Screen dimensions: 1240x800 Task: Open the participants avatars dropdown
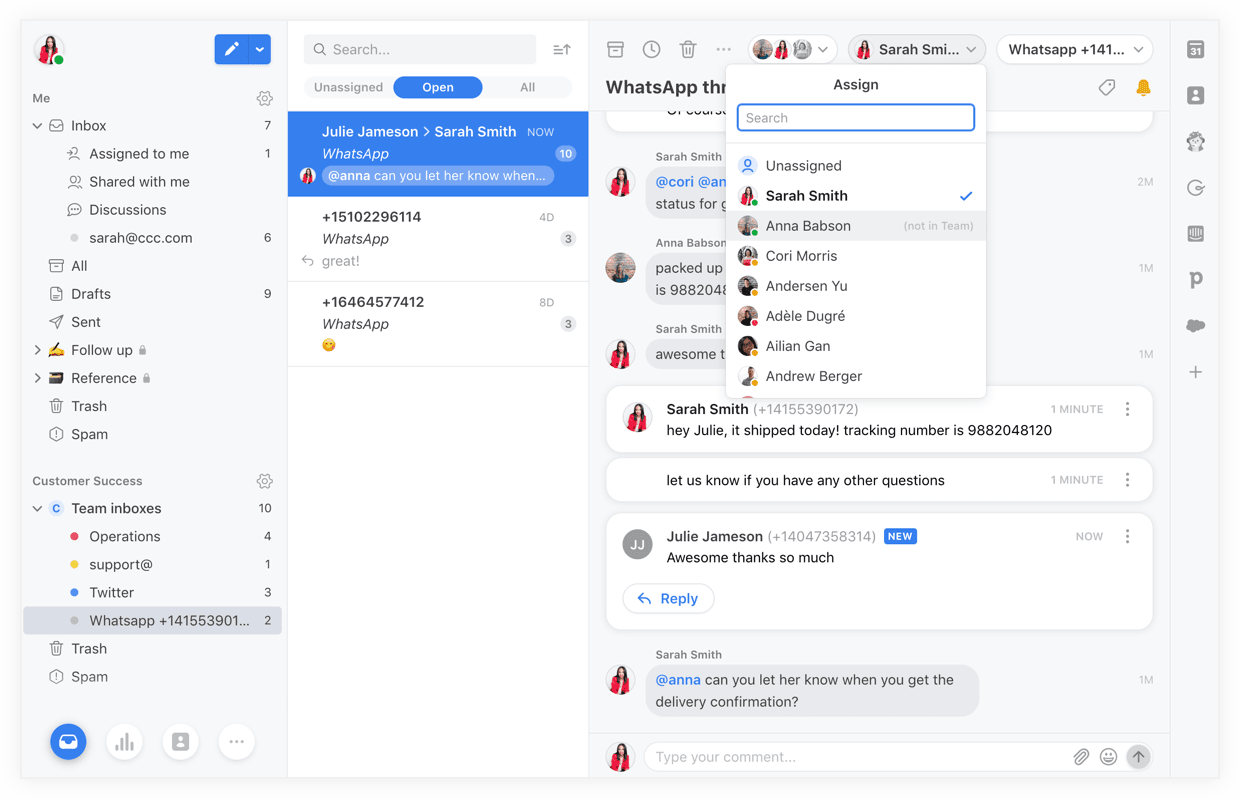click(x=791, y=49)
